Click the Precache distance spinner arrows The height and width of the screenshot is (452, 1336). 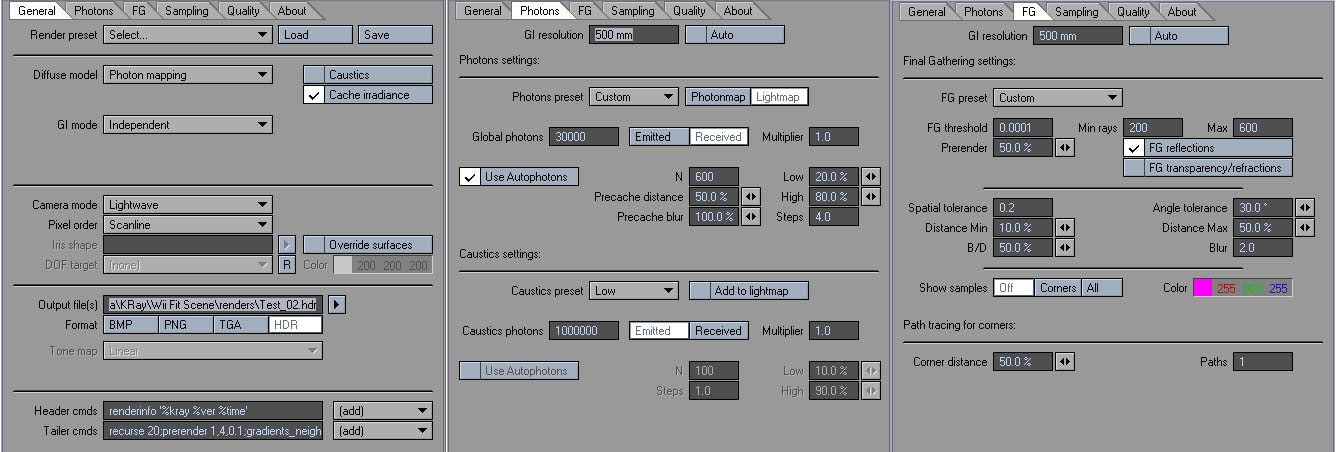[x=751, y=197]
